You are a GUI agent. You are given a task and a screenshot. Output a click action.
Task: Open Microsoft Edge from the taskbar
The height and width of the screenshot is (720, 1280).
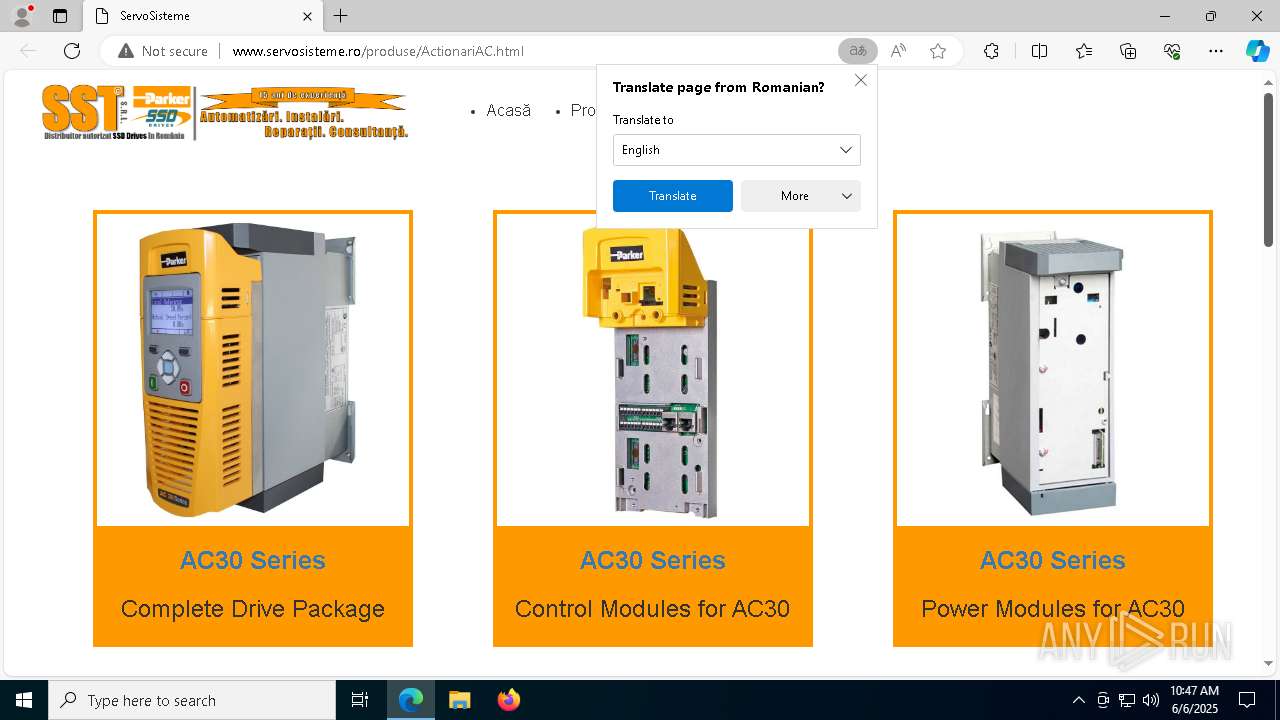coord(411,700)
